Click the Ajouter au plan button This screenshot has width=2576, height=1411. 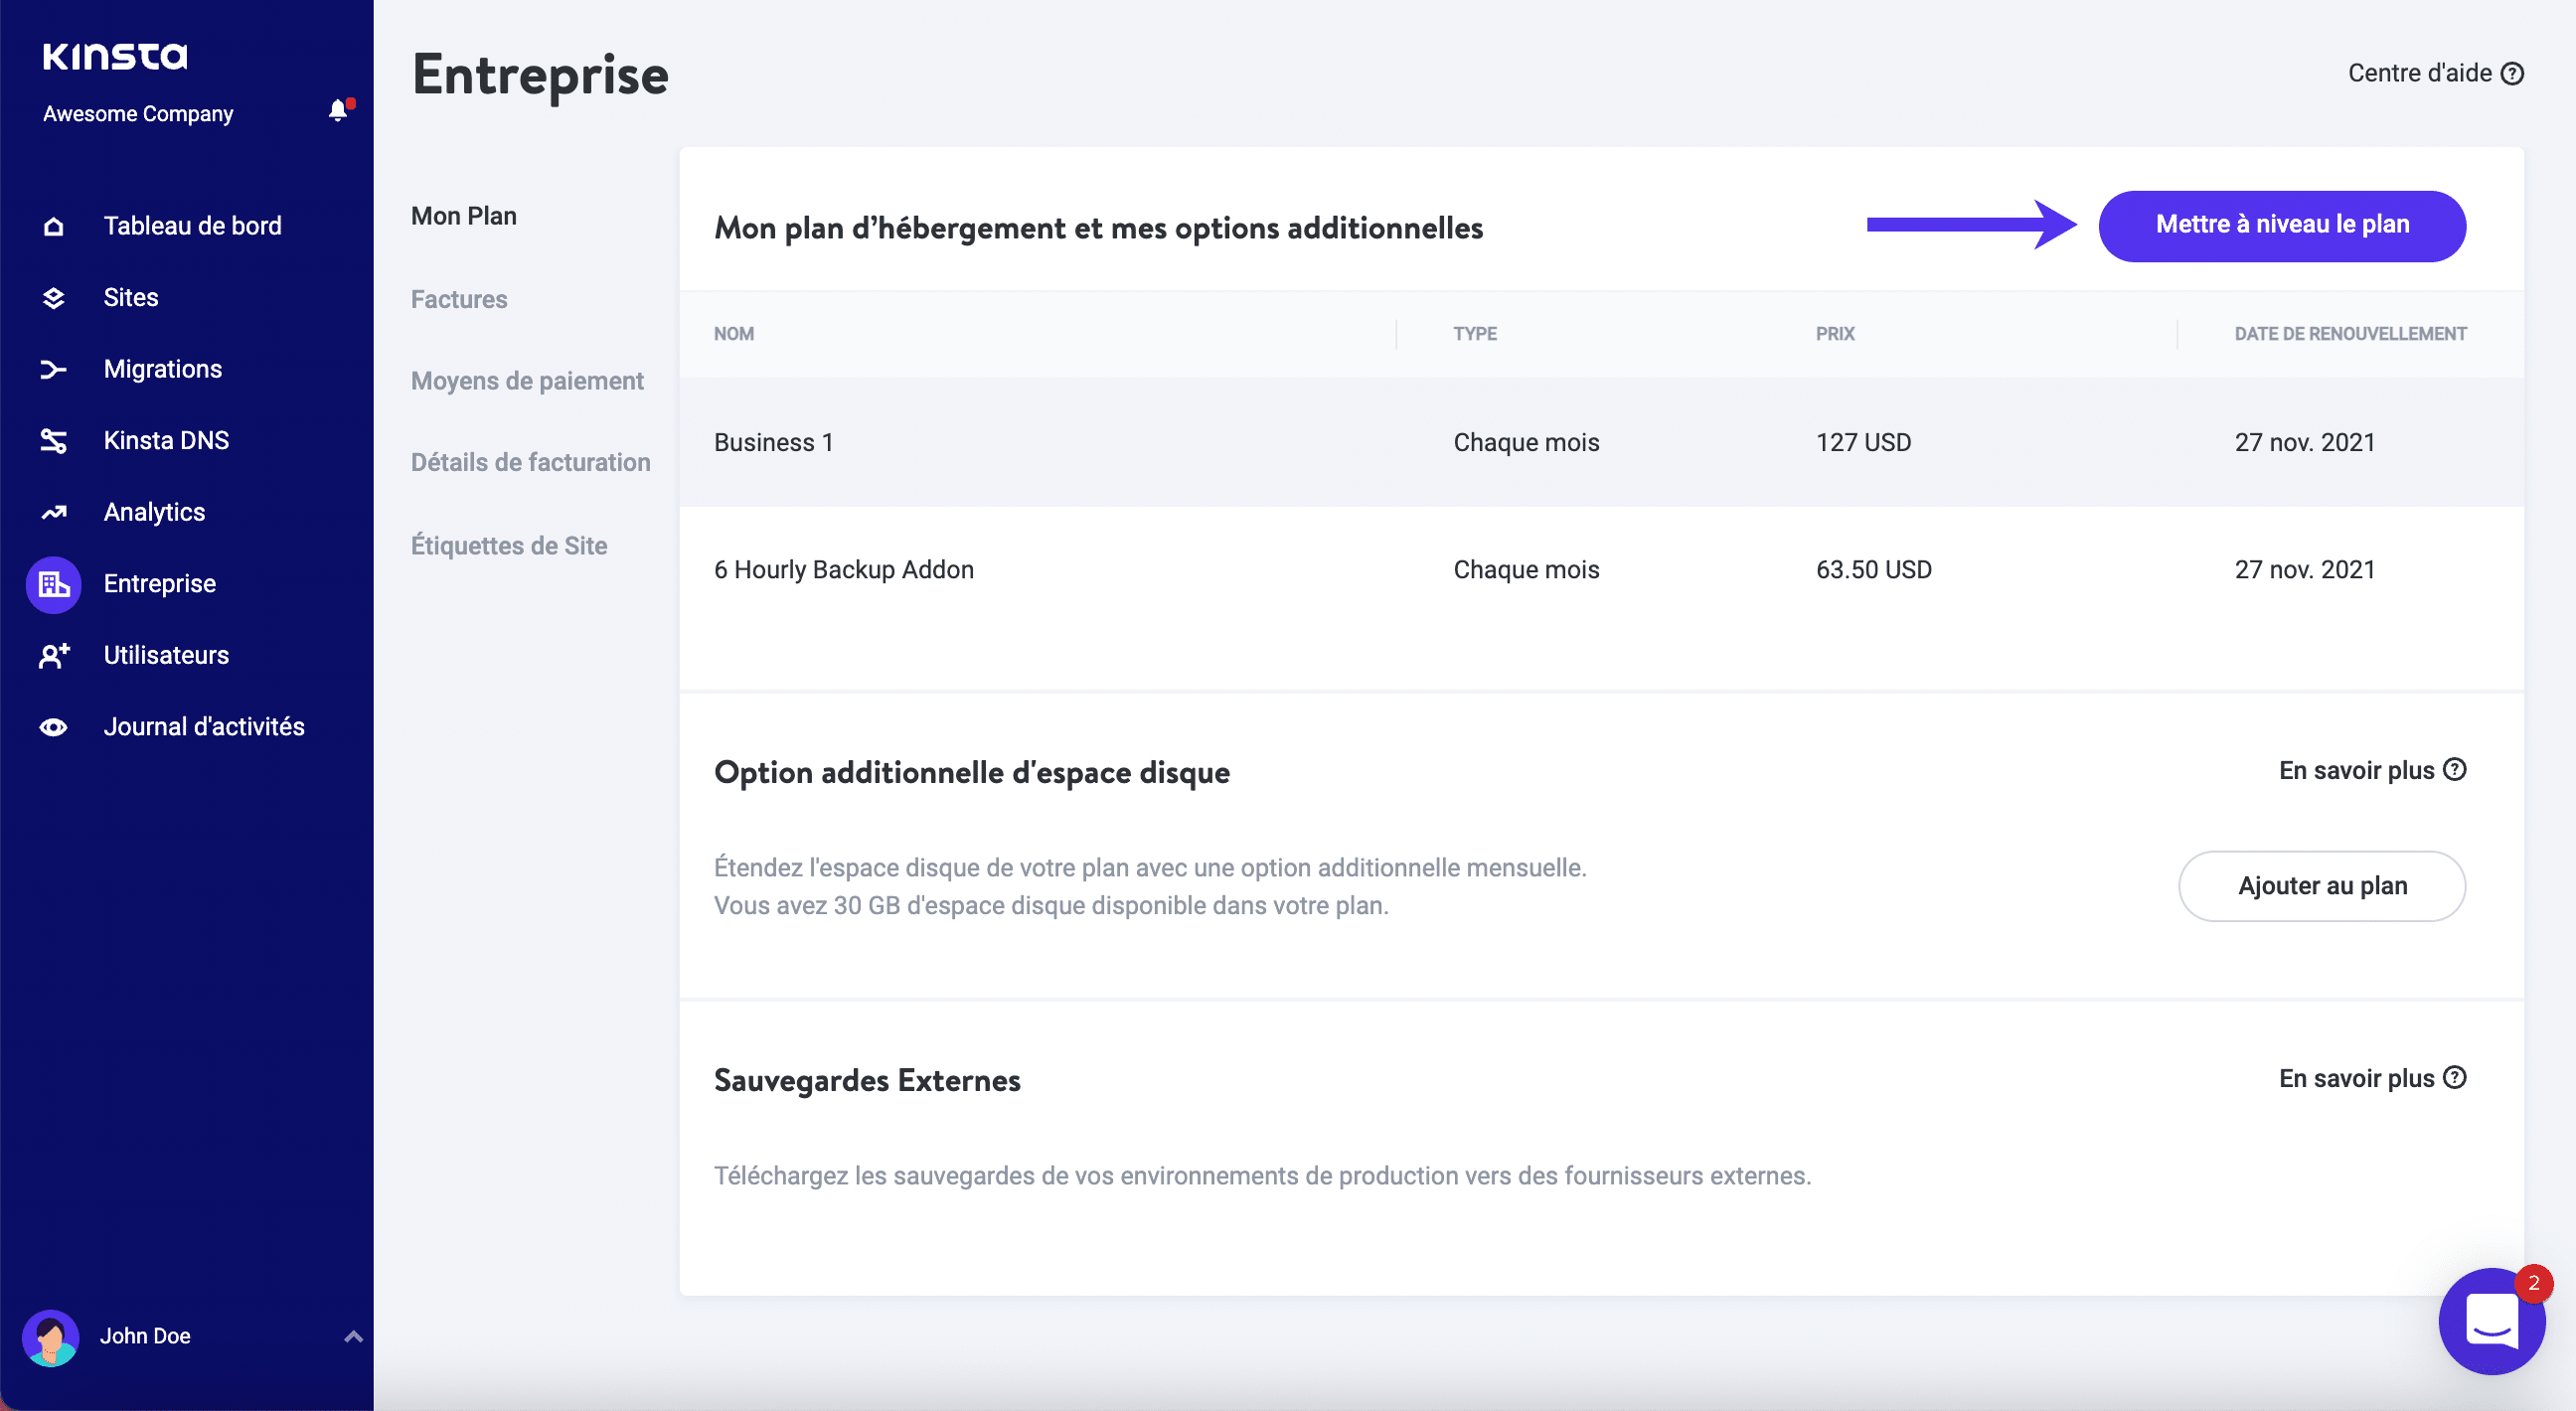point(2322,886)
